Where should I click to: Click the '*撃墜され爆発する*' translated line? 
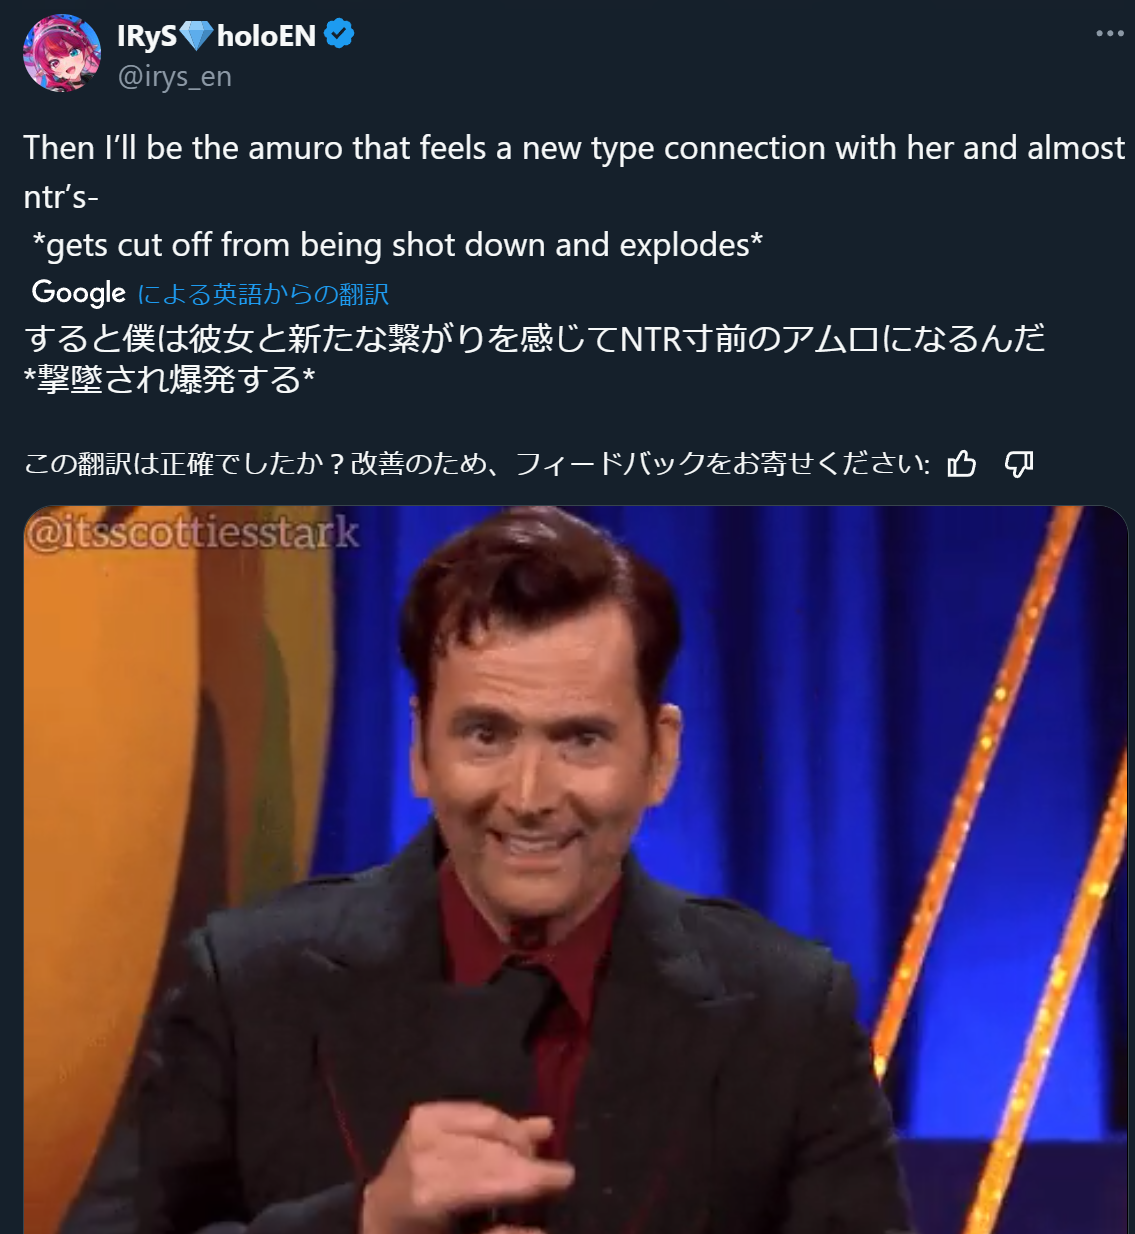point(169,380)
